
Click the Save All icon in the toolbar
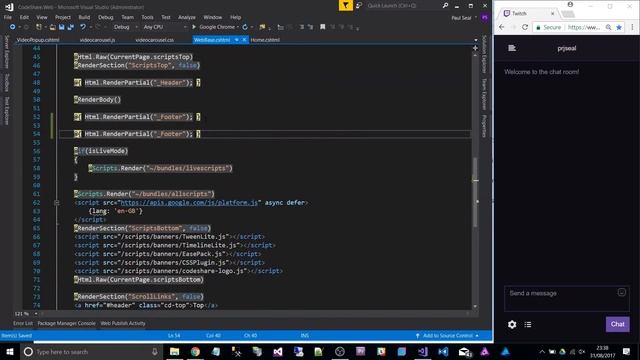pyautogui.click(x=71, y=27)
